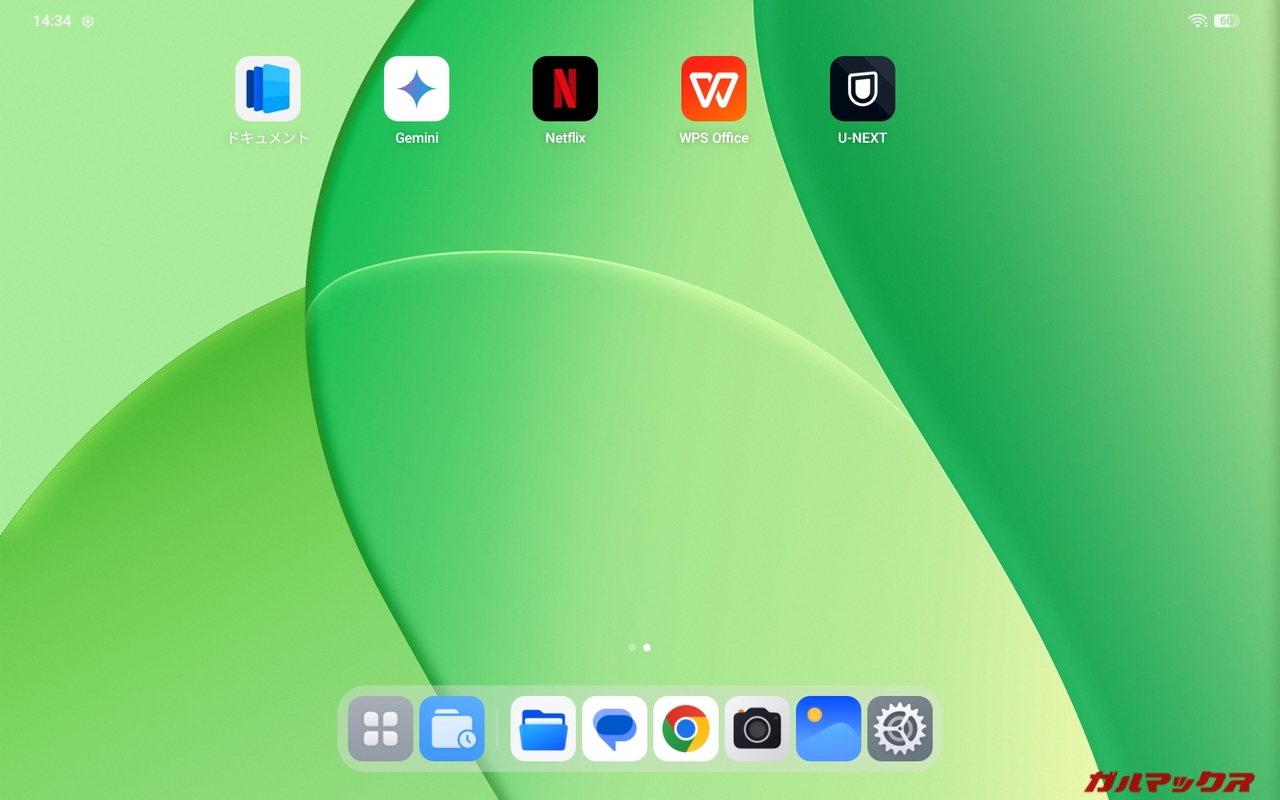Open the Messages app in dock

coord(615,729)
